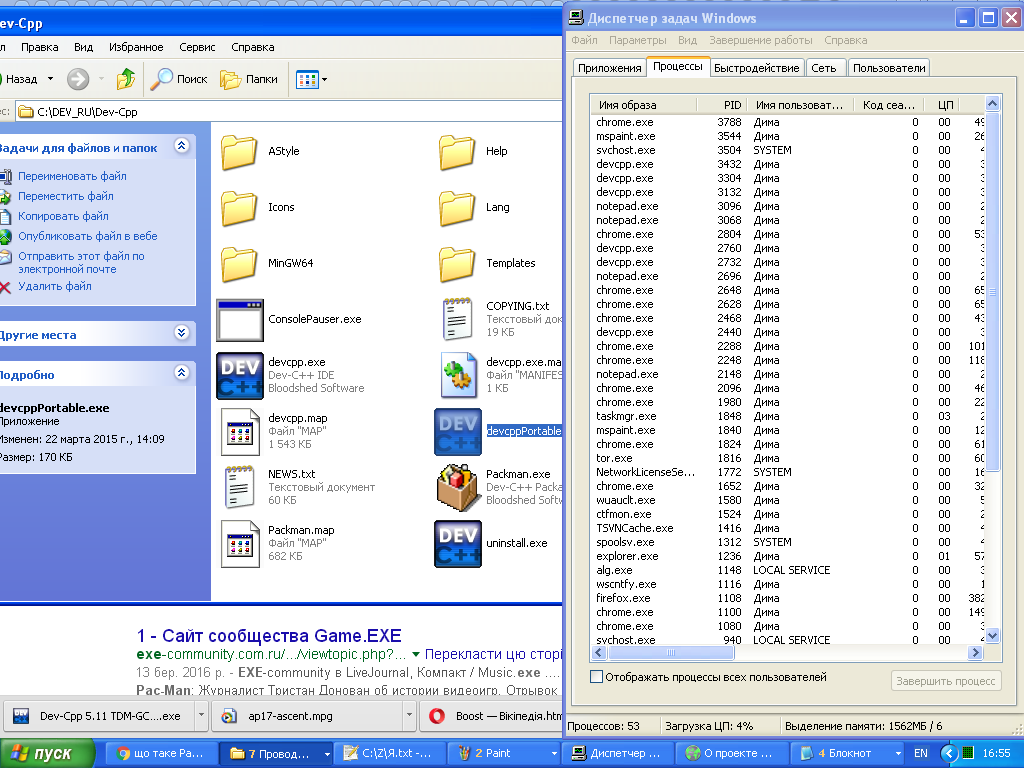Select the ConsolePauser.exe file icon
This screenshot has height=768, width=1024.
click(x=240, y=319)
